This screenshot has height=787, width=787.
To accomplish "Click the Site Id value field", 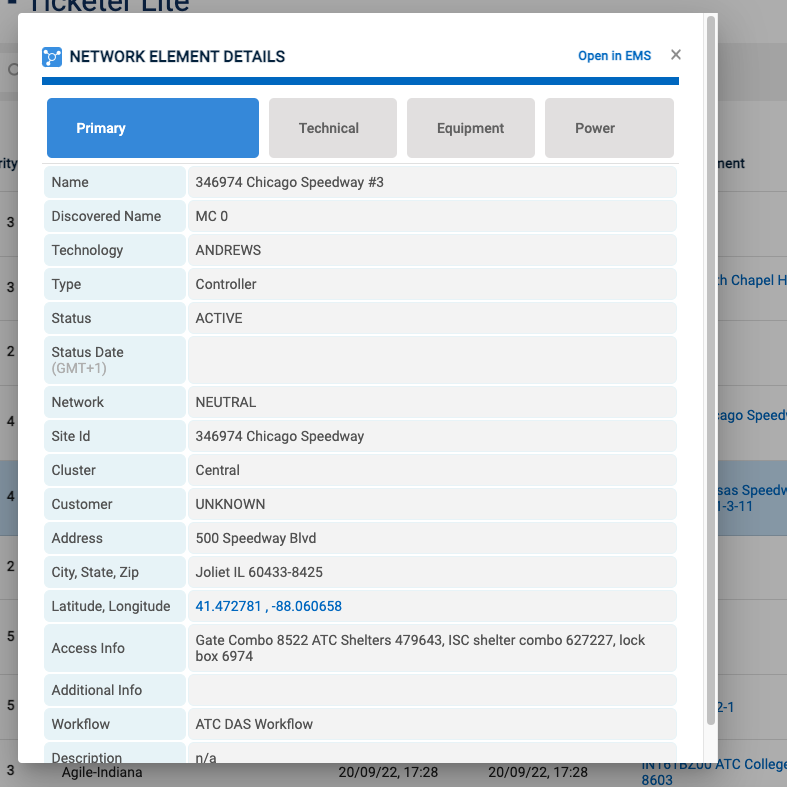I will (x=280, y=436).
